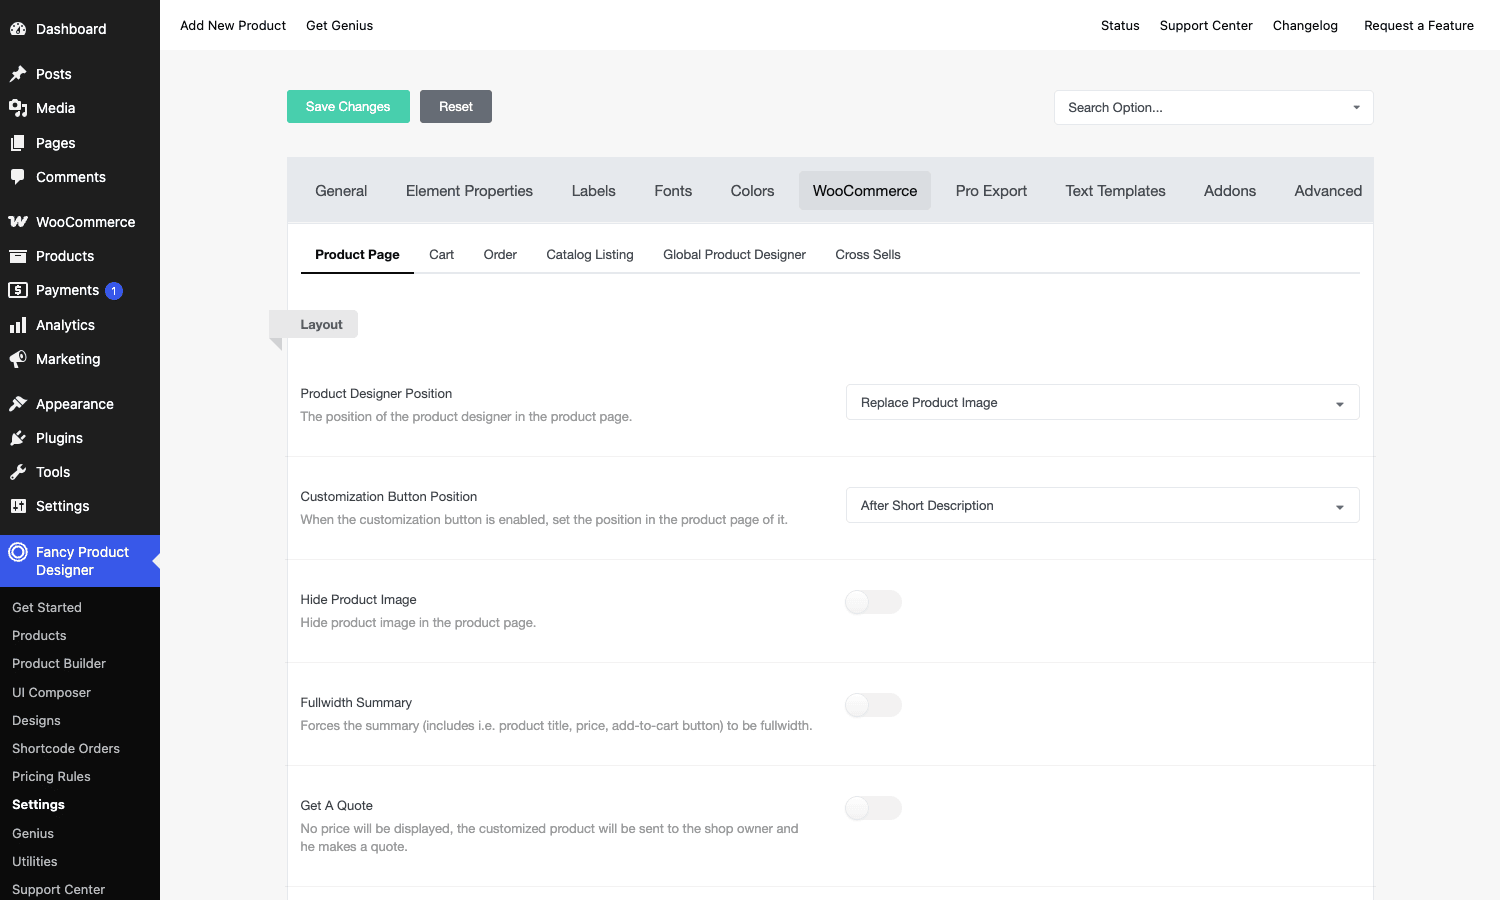Viewport: 1500px width, 900px height.
Task: Click the Settings sliders icon in sidebar
Action: (x=18, y=506)
